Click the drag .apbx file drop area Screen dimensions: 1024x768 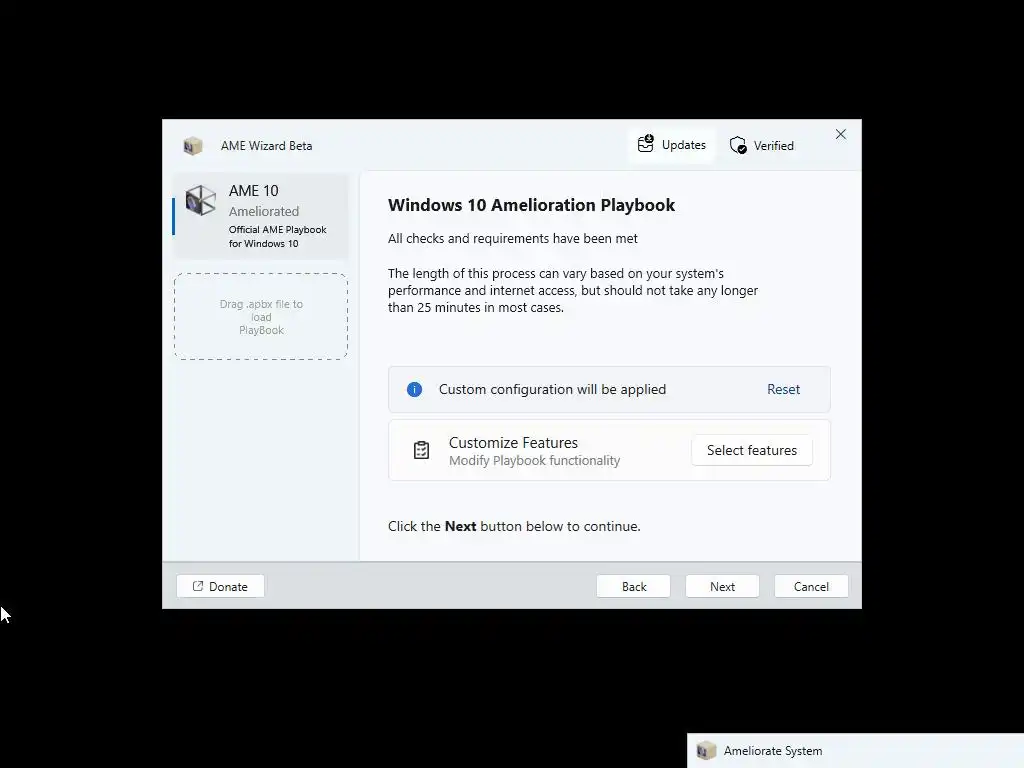pyautogui.click(x=261, y=316)
